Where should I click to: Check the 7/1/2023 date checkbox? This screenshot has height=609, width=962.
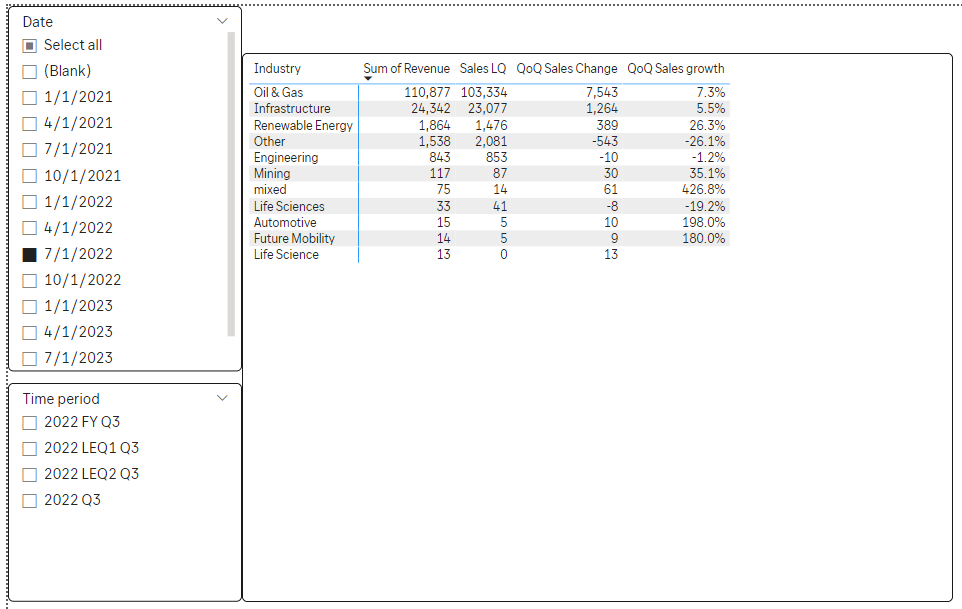tap(29, 359)
